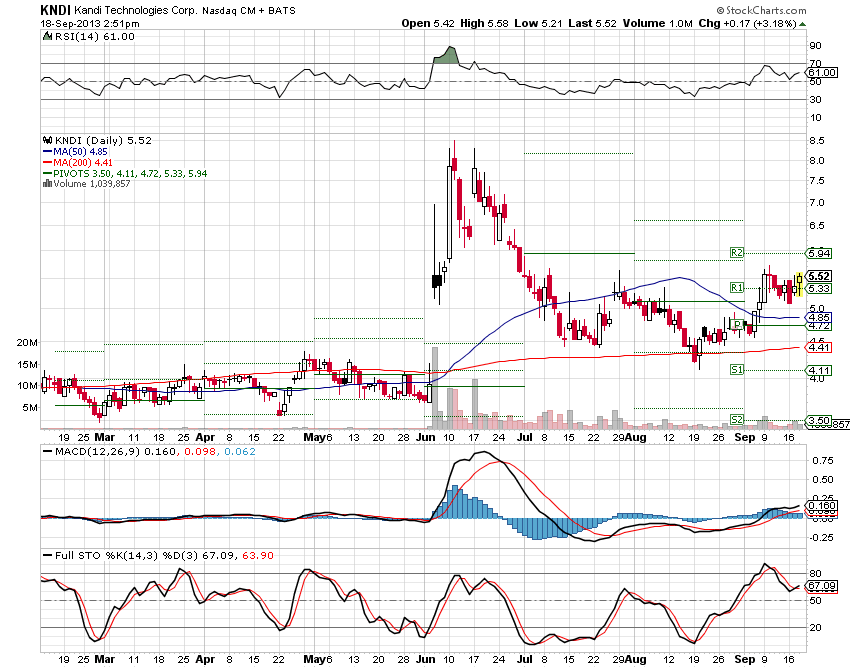Click the 3.50 pivot price tag

(819, 420)
